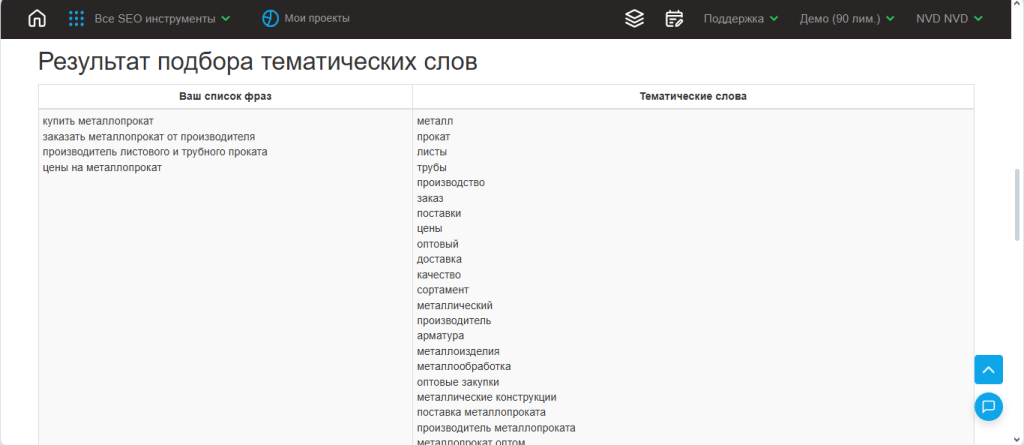
Task: Click the page's vertical scrollbar thumb
Action: tap(1017, 204)
